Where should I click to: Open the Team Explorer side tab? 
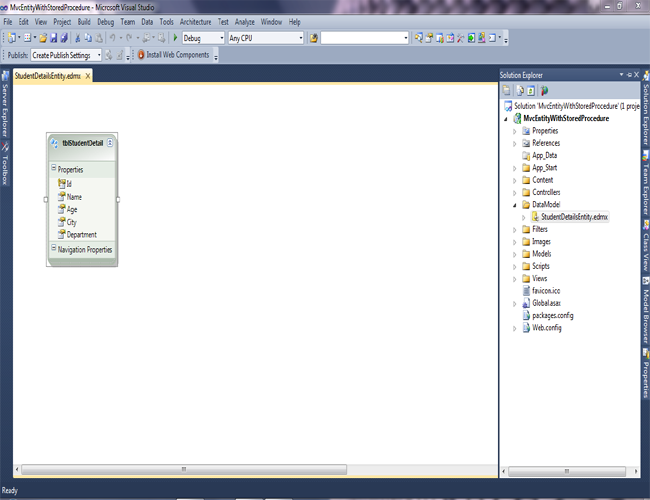(x=645, y=183)
